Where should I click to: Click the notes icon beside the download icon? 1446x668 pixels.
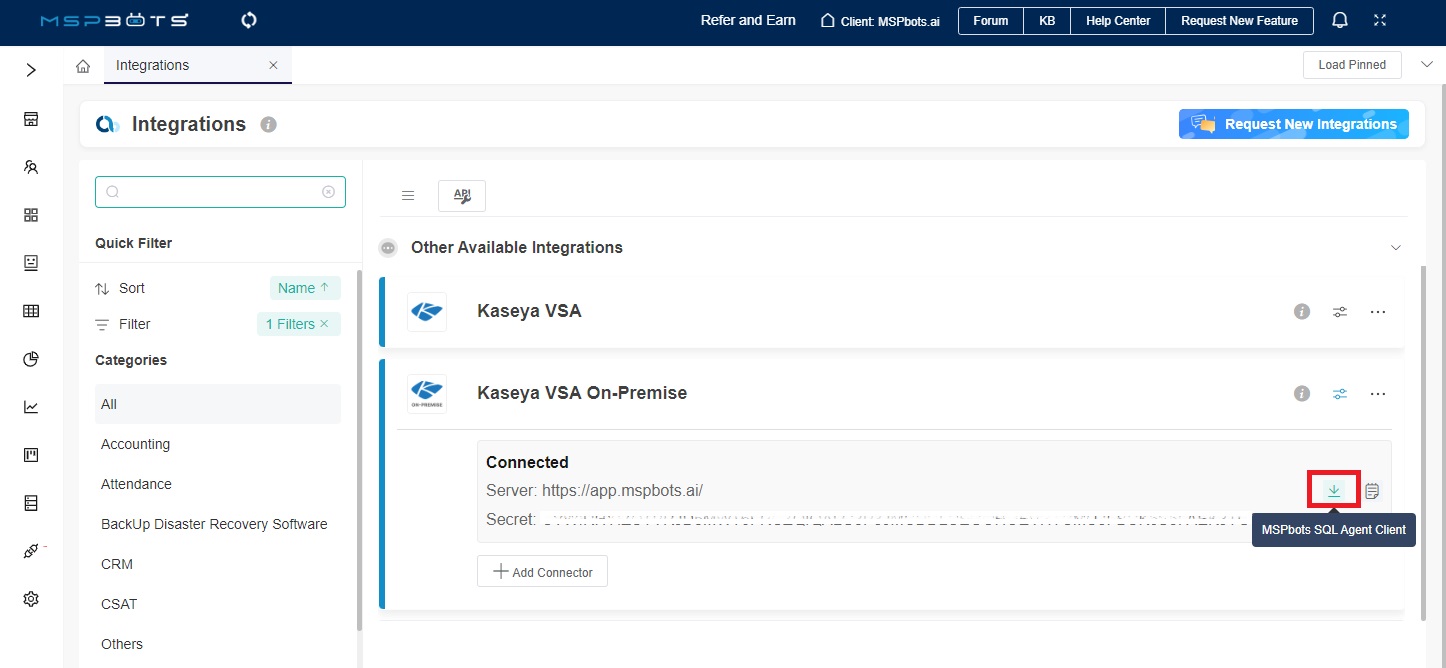point(1372,491)
